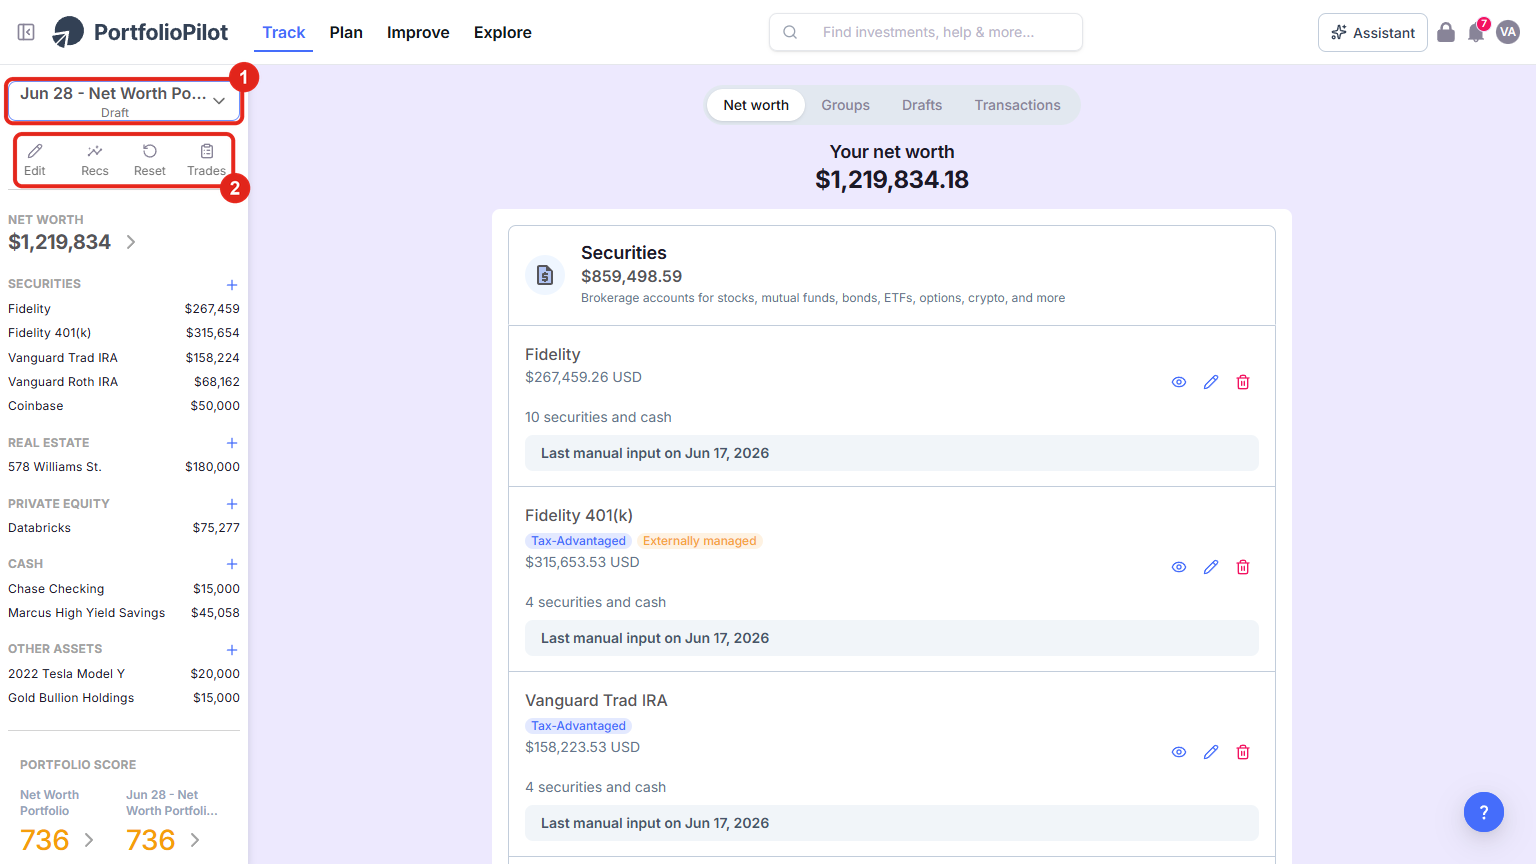Viewport: 1536px width, 864px height.
Task: Open Databricks private equity entry
Action: (124, 528)
